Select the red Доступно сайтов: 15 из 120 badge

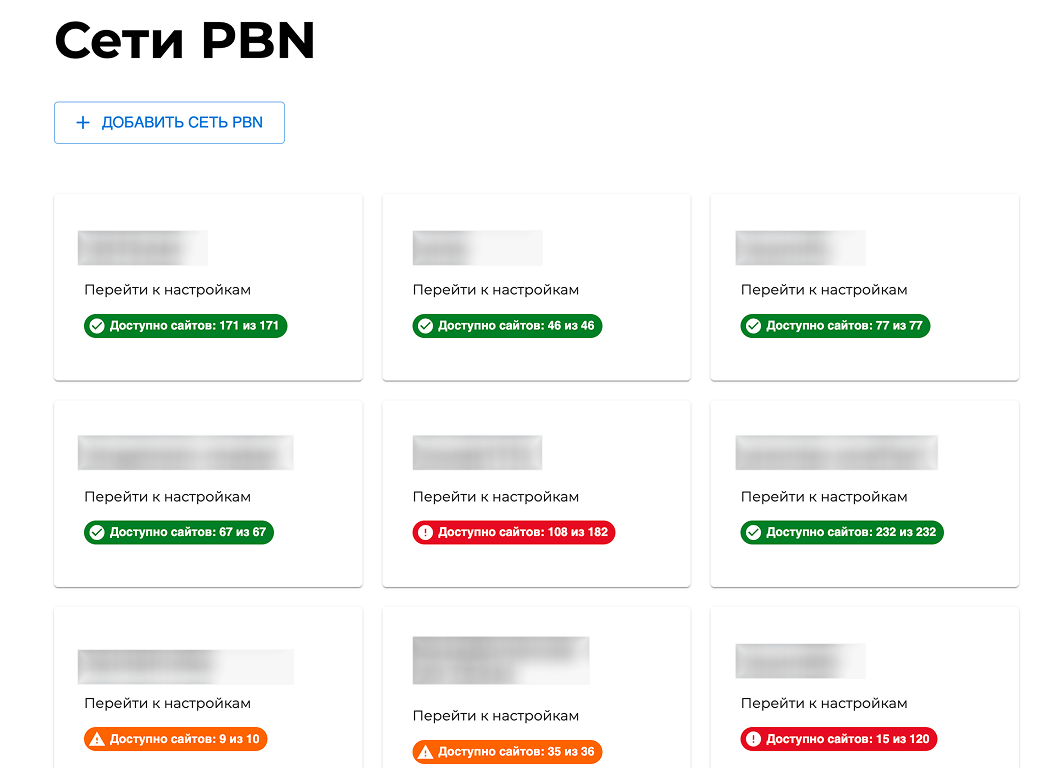[x=838, y=739]
